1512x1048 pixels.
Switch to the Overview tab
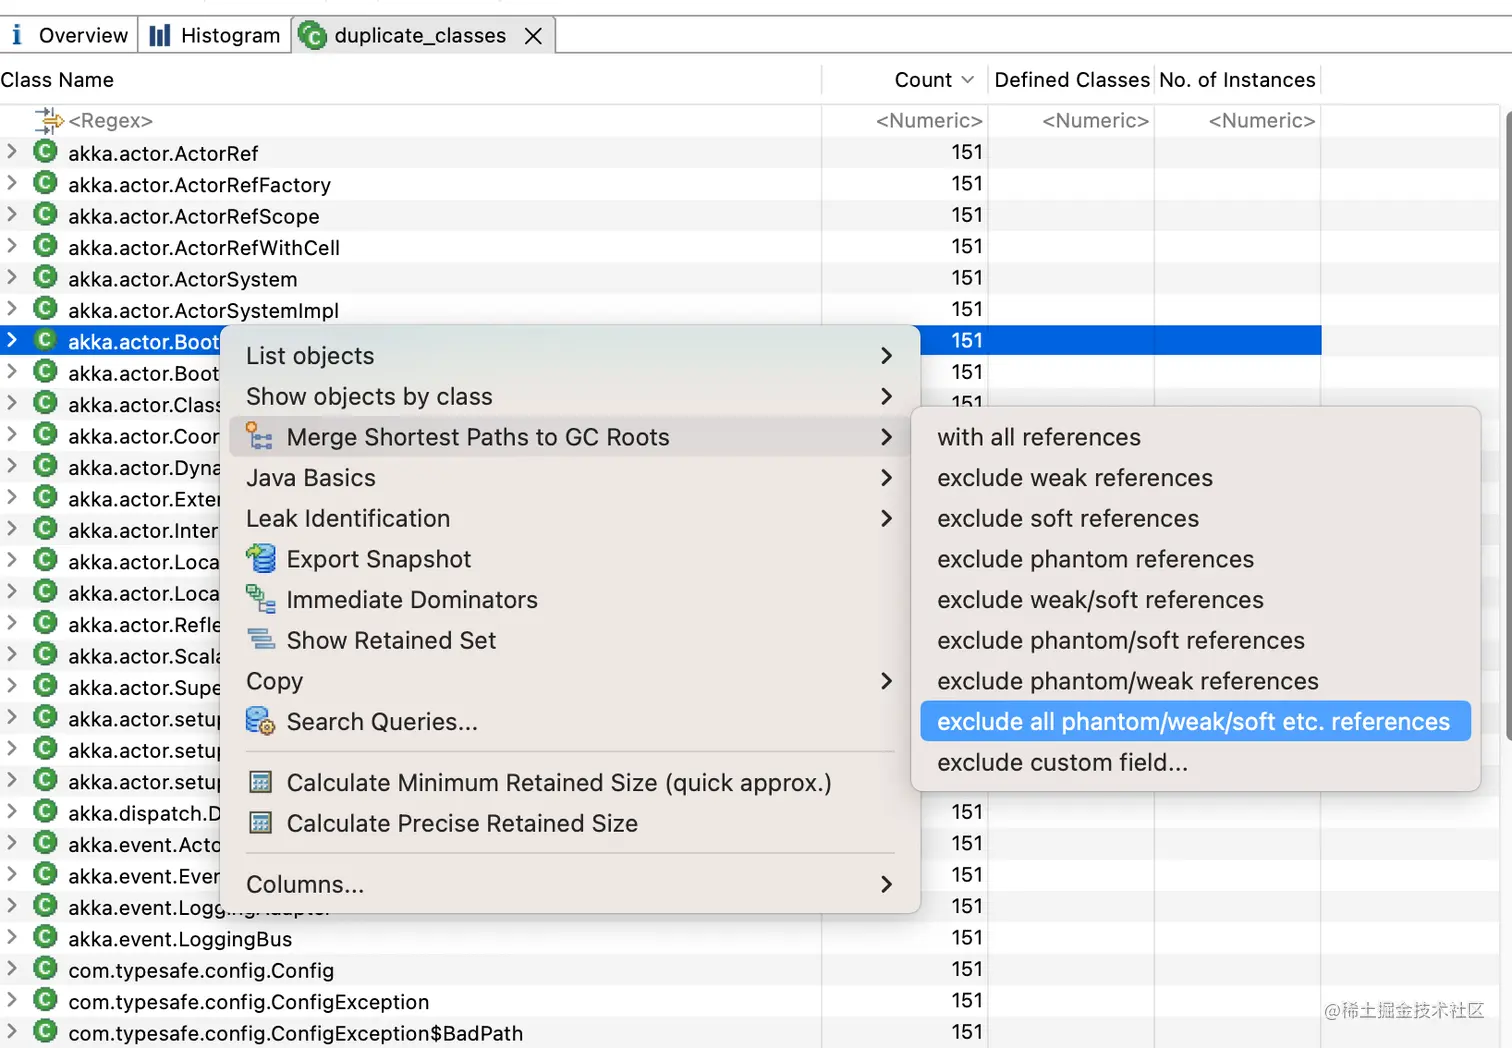pyautogui.click(x=70, y=36)
